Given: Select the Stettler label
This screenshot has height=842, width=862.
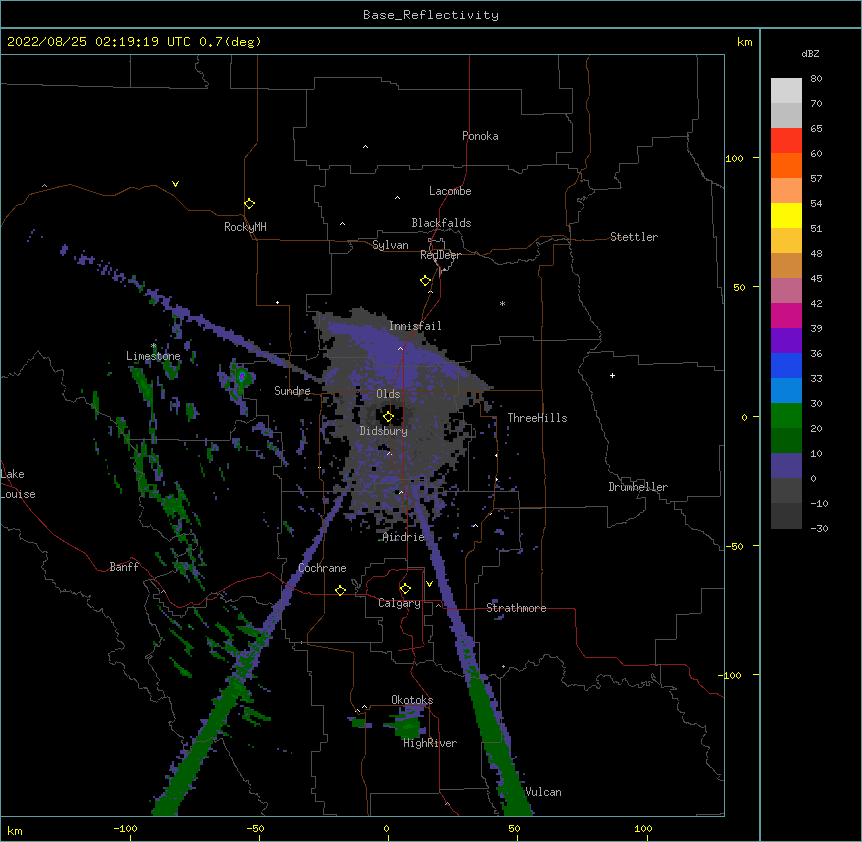Looking at the screenshot, I should 633,237.
